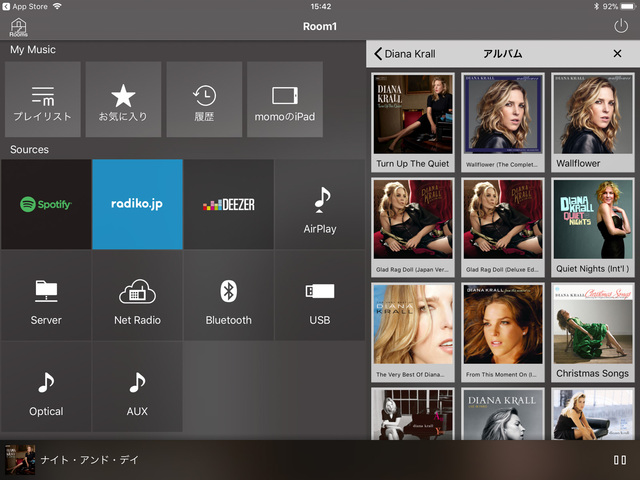The width and height of the screenshot is (640, 480).
Task: Tap the 15:42 clock in status bar
Action: (x=321, y=7)
